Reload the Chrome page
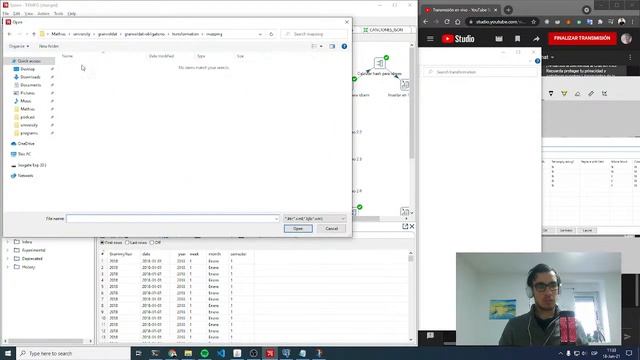This screenshot has width=640, height=360. point(447,22)
